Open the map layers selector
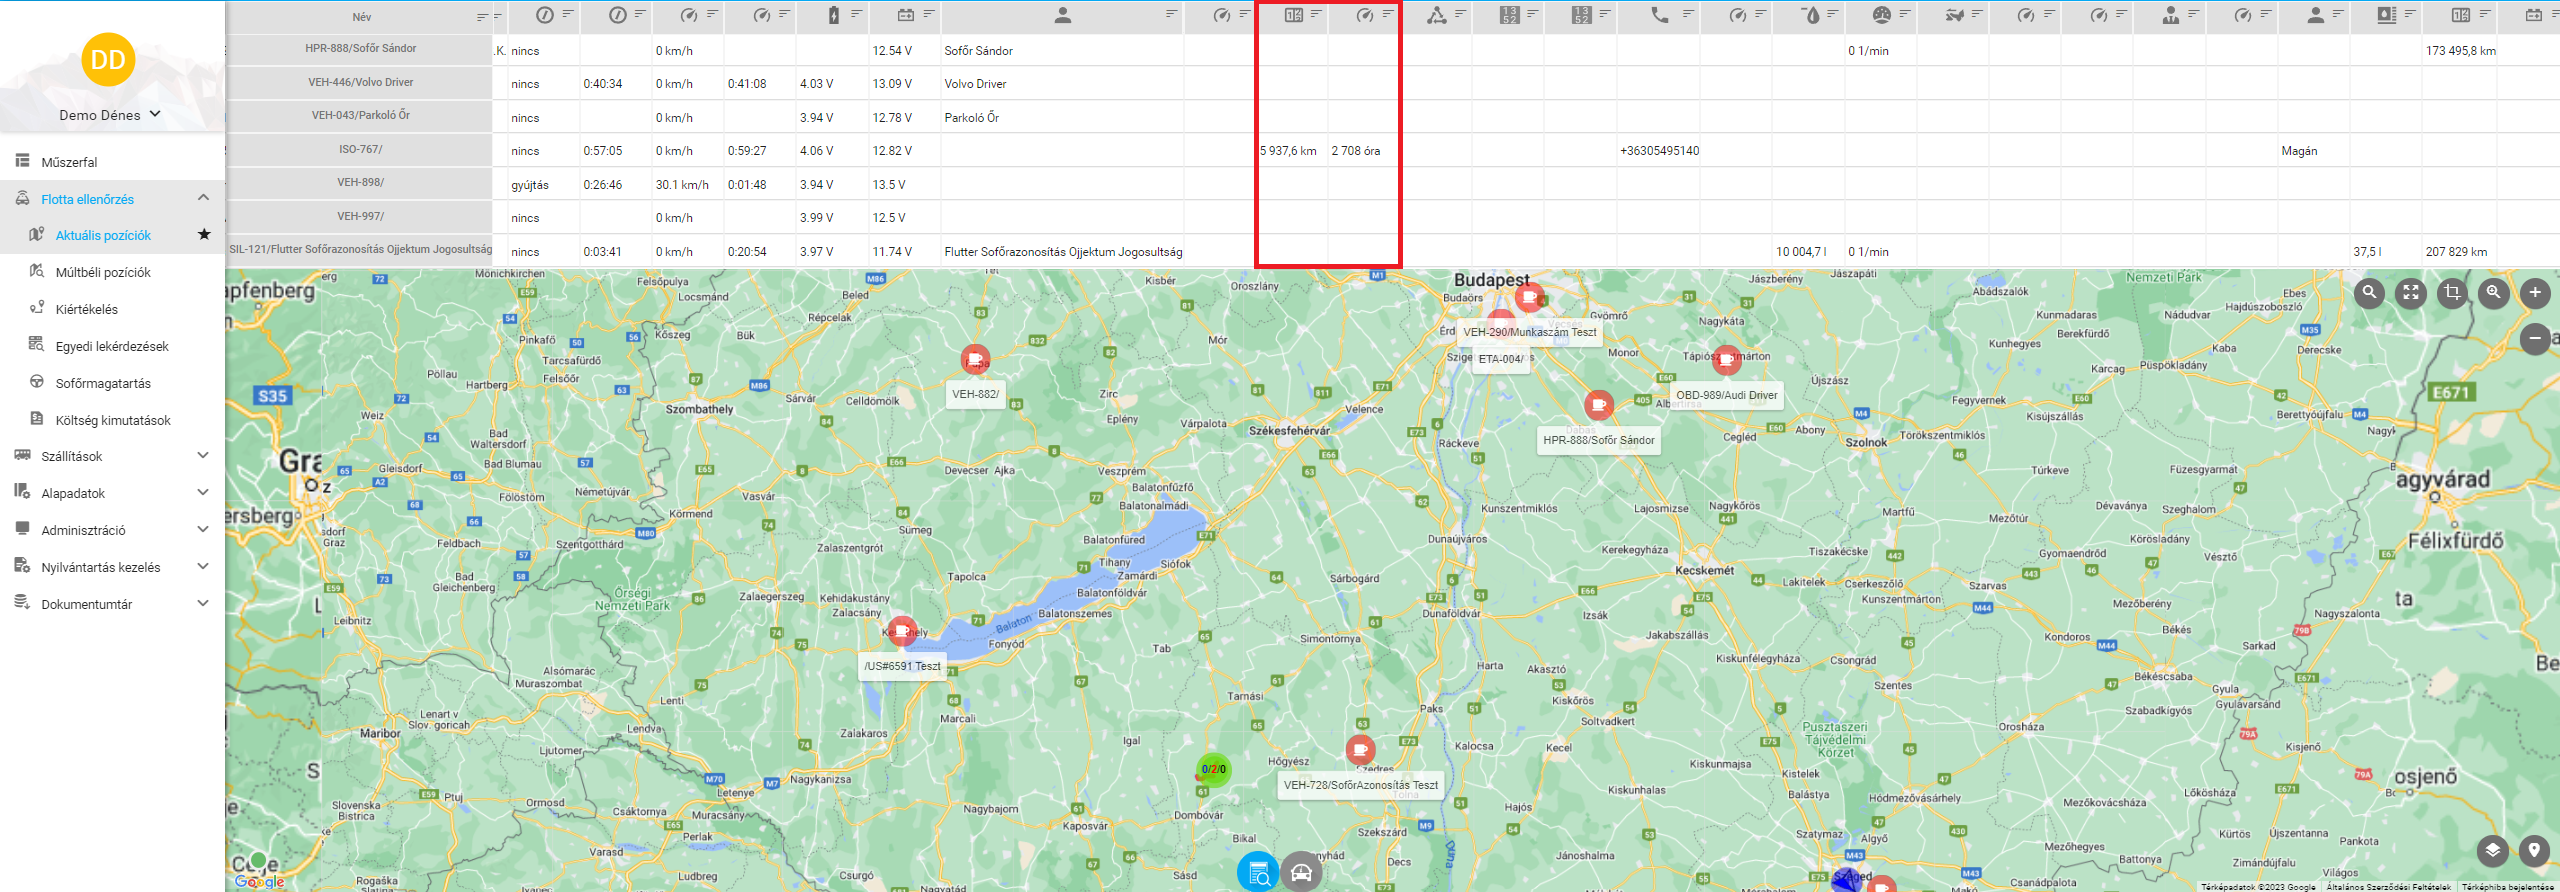The image size is (2560, 892). [2493, 851]
